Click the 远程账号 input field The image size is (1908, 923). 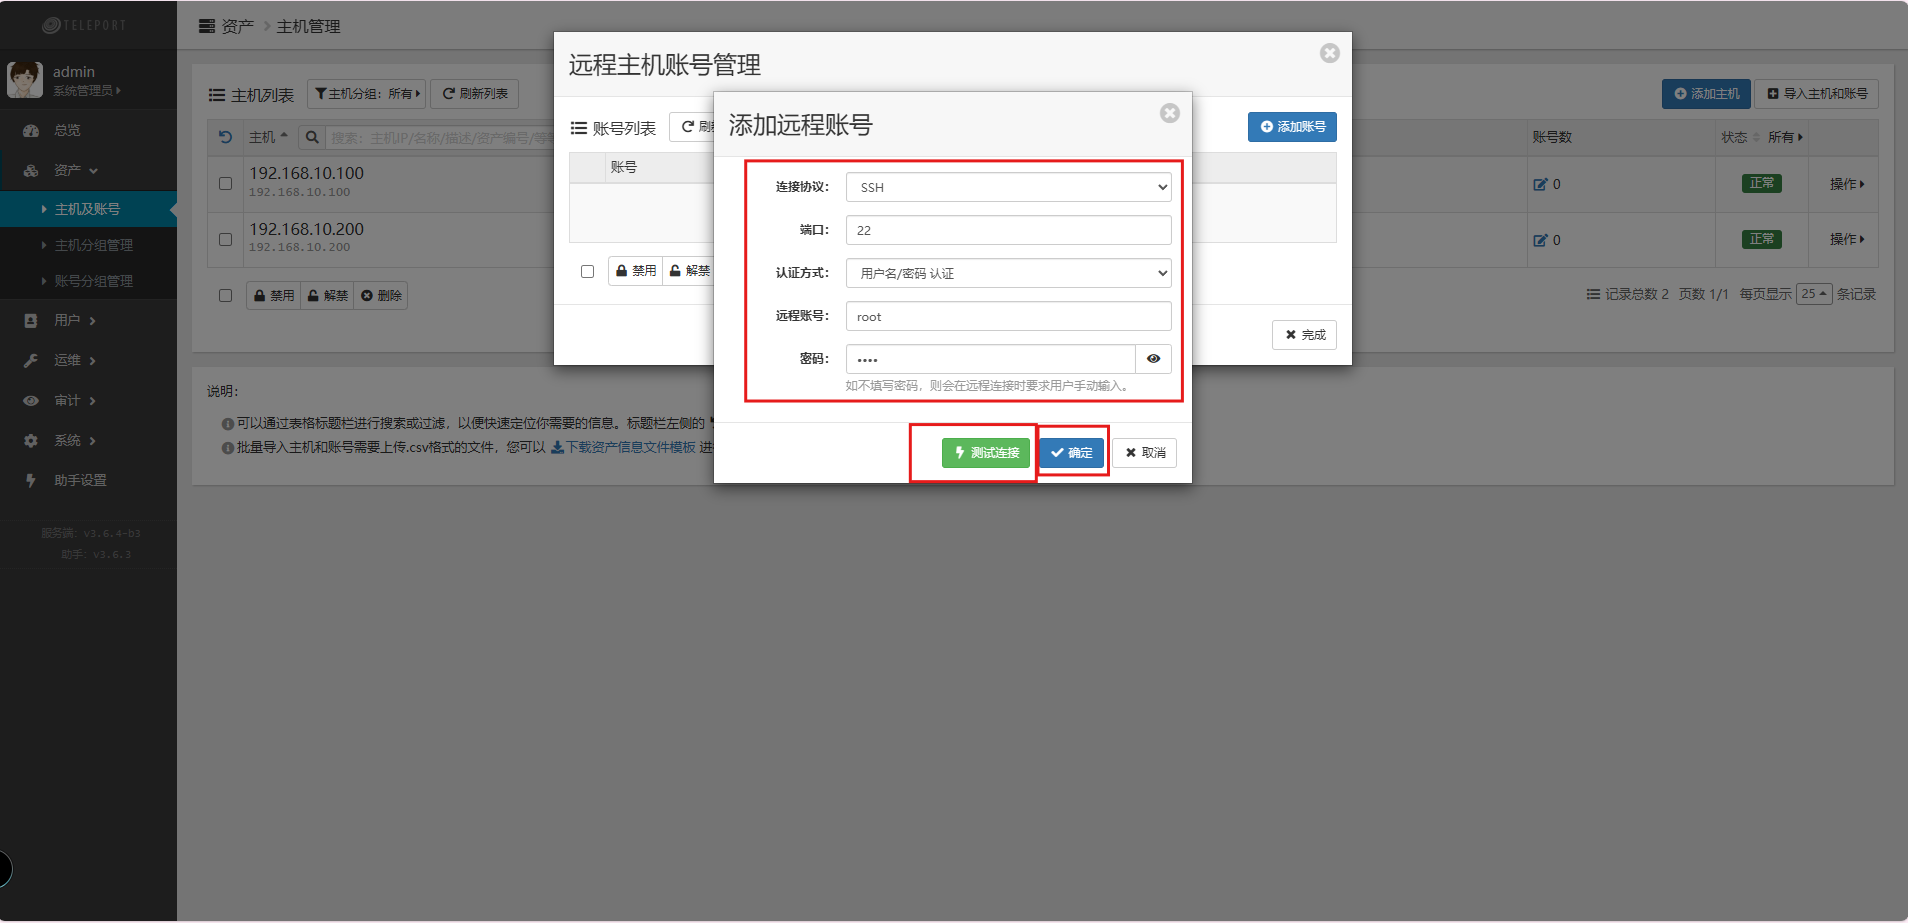coord(1008,316)
